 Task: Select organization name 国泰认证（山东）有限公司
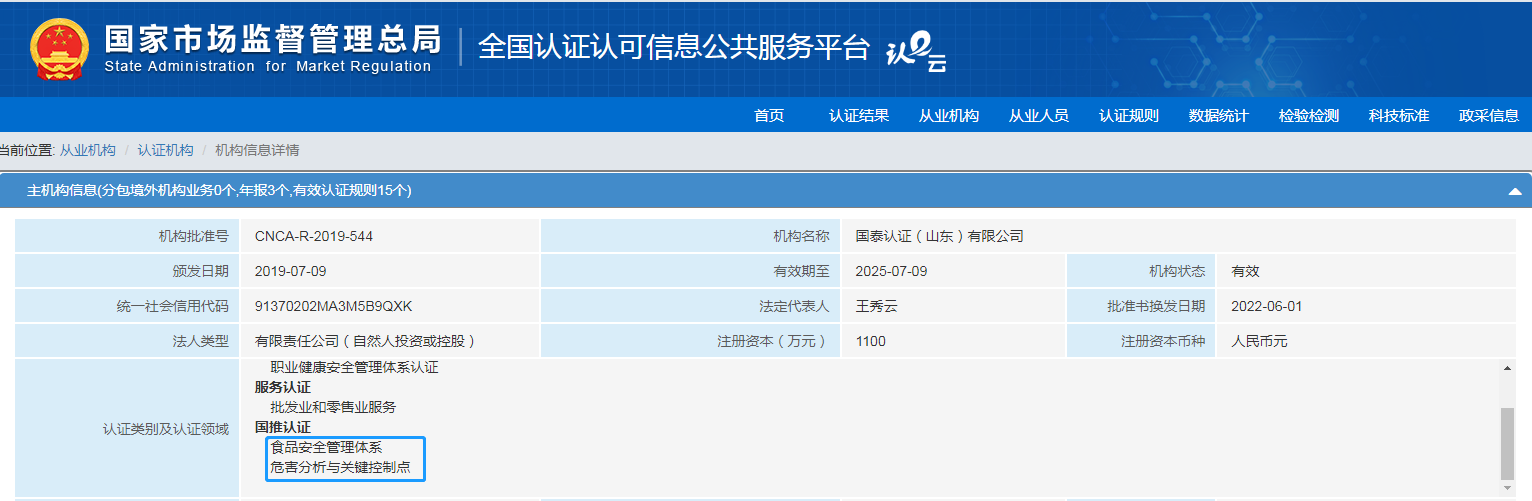click(940, 237)
